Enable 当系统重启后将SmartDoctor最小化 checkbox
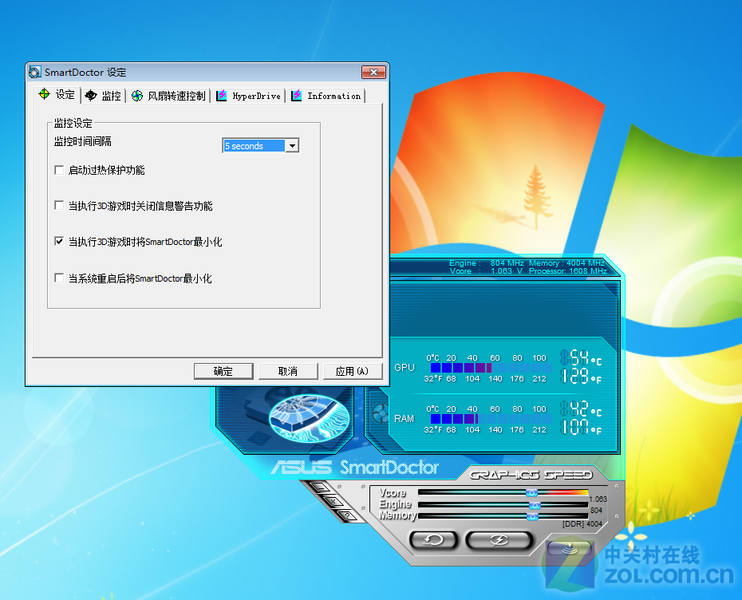The width and height of the screenshot is (742, 600). (x=59, y=278)
